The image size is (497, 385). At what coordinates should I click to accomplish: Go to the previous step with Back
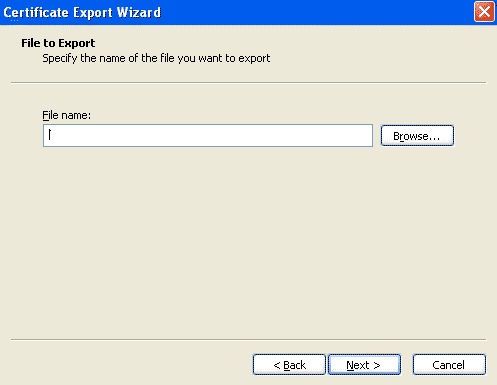(289, 365)
